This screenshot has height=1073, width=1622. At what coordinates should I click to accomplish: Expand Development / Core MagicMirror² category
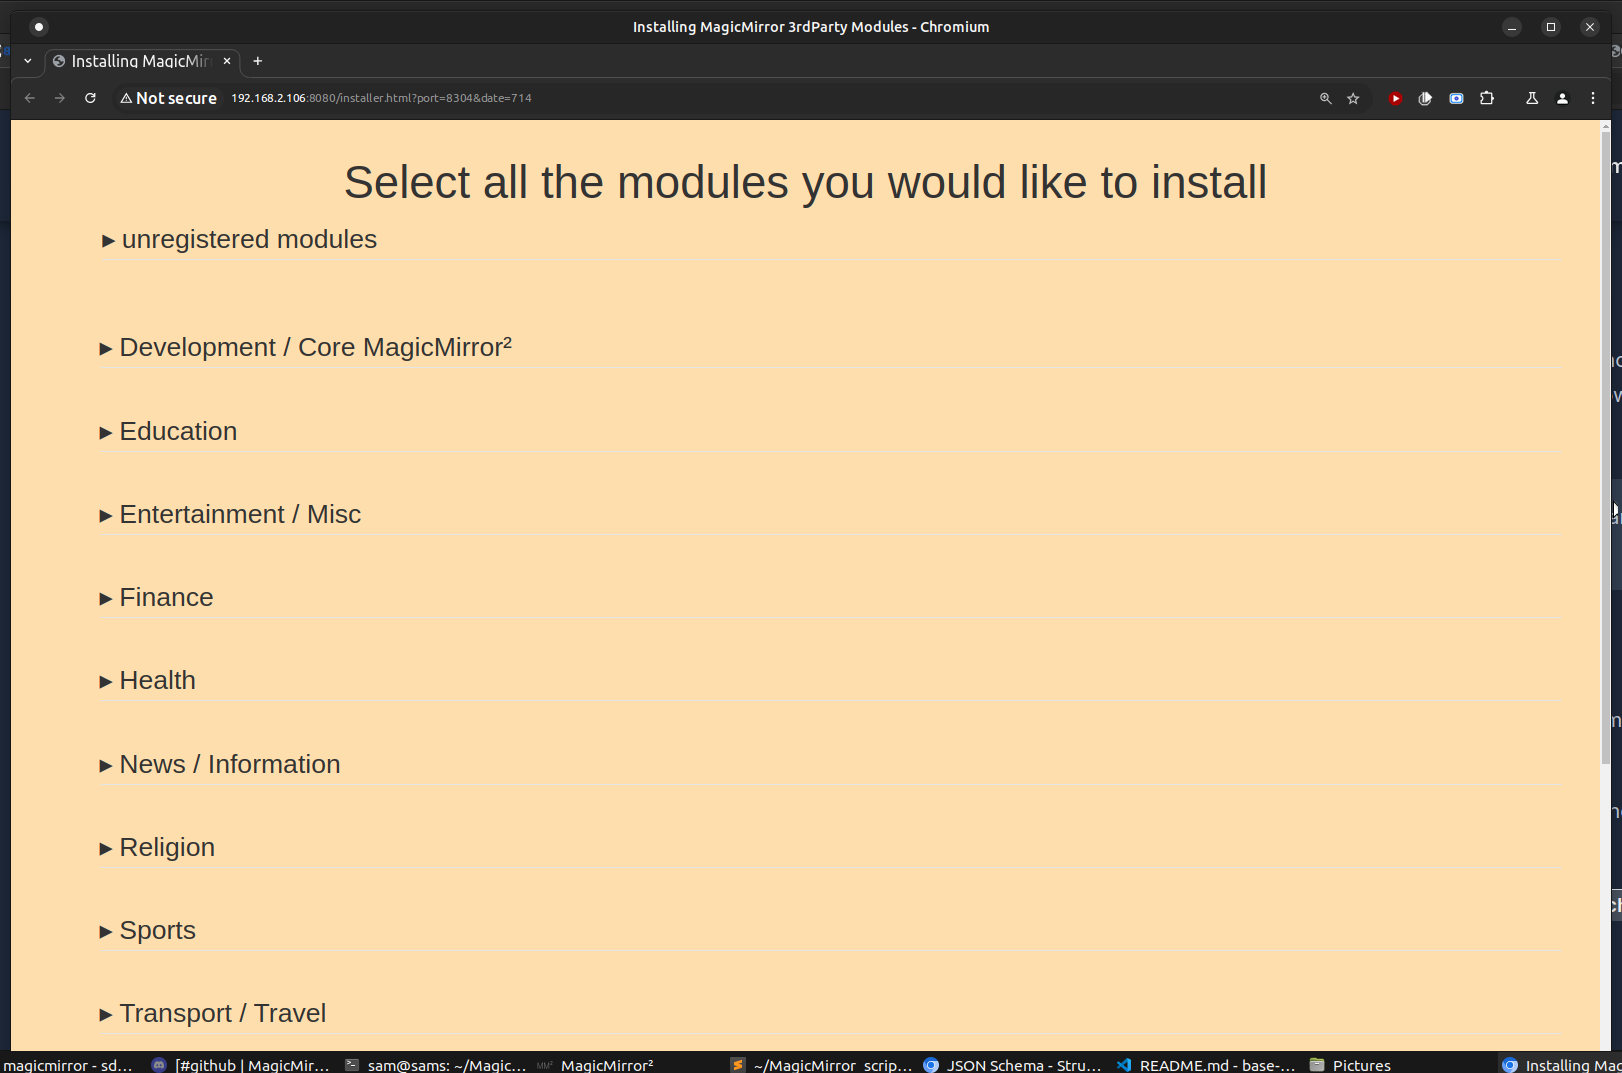point(306,347)
